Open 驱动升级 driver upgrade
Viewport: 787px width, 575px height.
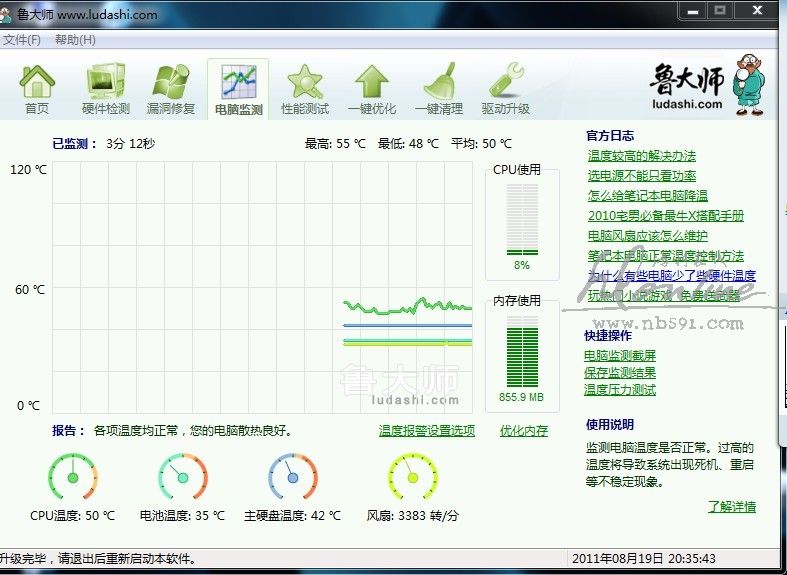[x=505, y=89]
